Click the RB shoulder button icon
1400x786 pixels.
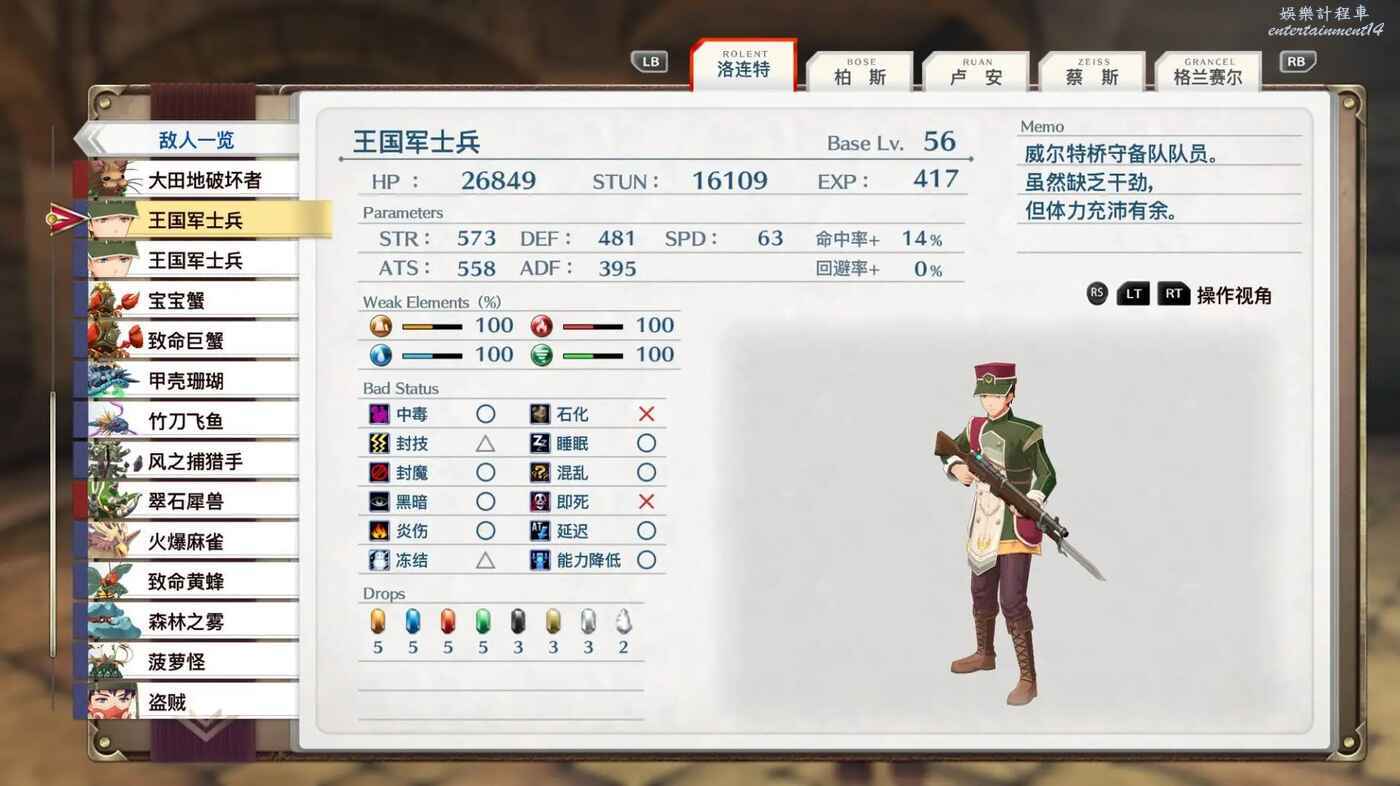(1297, 62)
